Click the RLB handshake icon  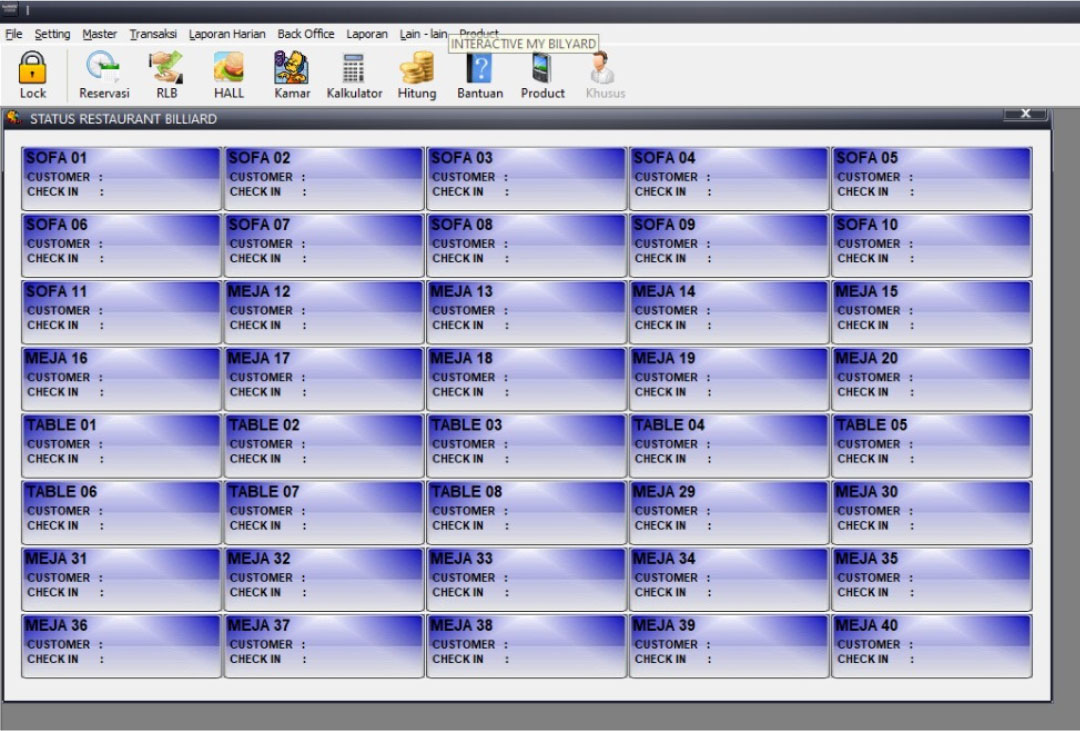pyautogui.click(x=166, y=69)
